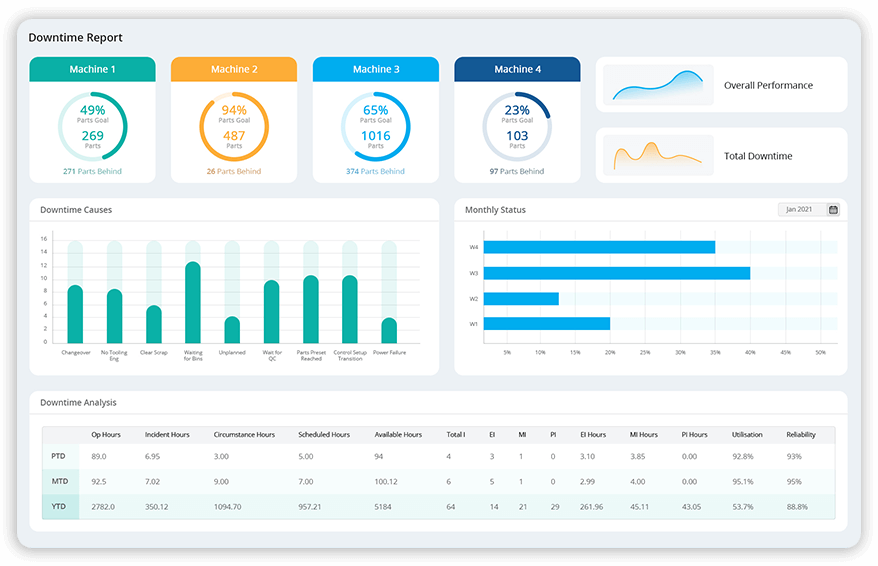This screenshot has height=566, width=878.
Task: Click the Overall Performance sparkline chart
Action: click(x=657, y=85)
